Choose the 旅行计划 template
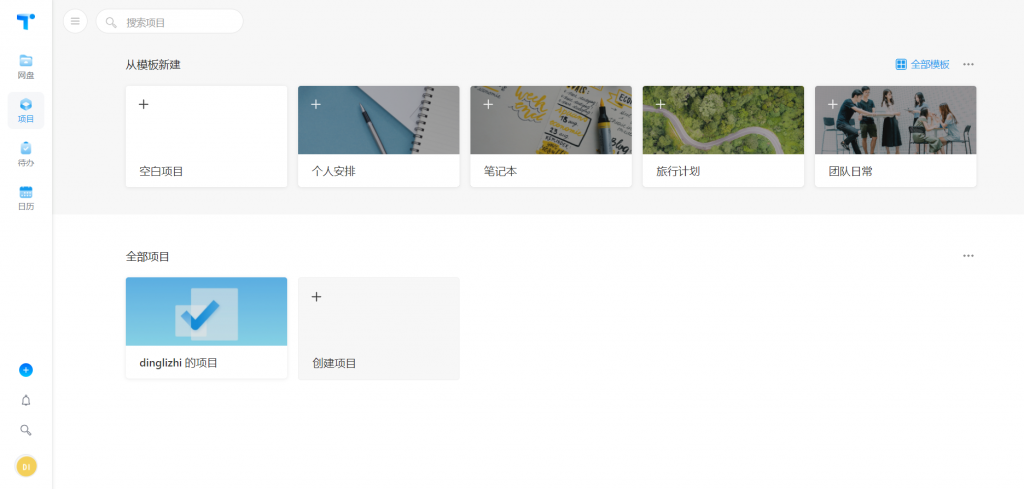Image resolution: width=1024 pixels, height=489 pixels. [x=723, y=136]
